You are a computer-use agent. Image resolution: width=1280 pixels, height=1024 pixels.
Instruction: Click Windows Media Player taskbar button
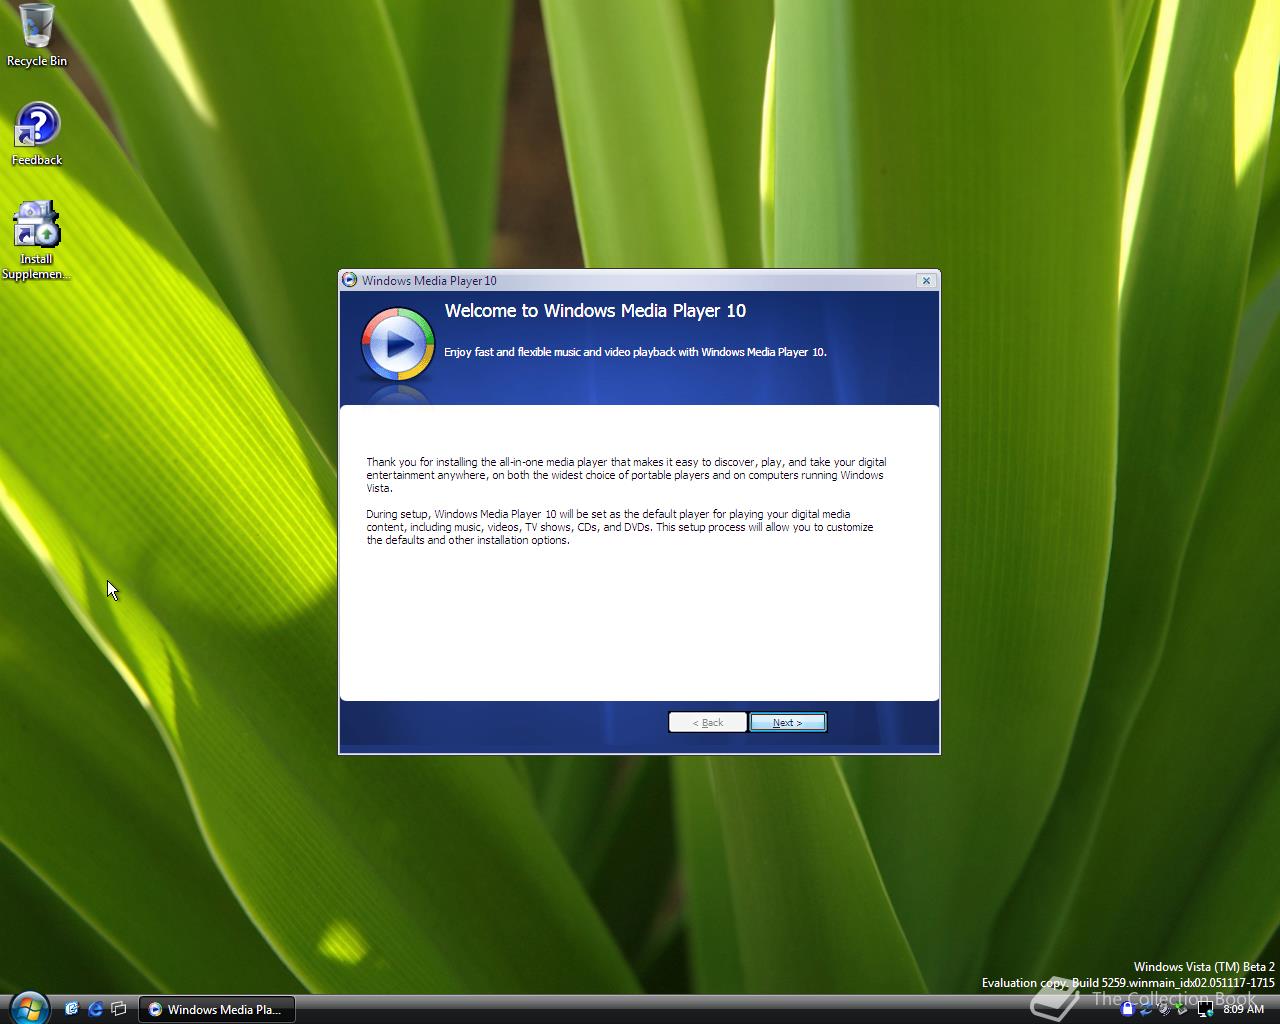tap(216, 1009)
